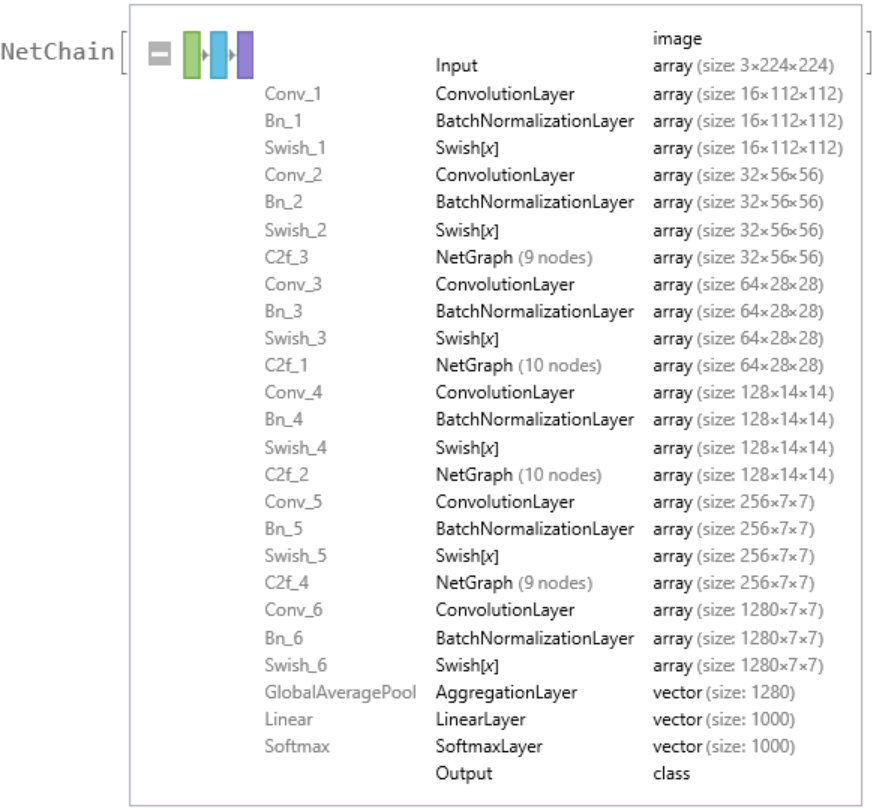Select the Softmax layer row
Image resolution: width=880 pixels, height=808 pixels.
point(297,746)
